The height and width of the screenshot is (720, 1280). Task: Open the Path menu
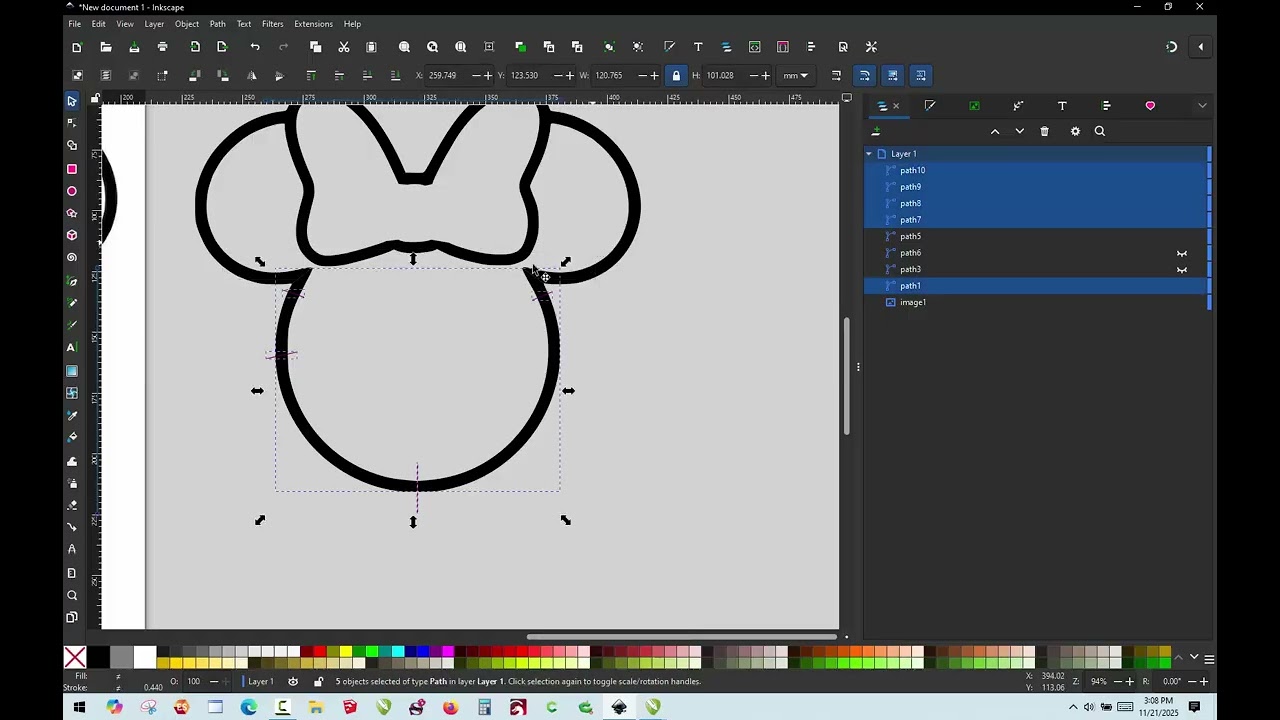coord(217,24)
